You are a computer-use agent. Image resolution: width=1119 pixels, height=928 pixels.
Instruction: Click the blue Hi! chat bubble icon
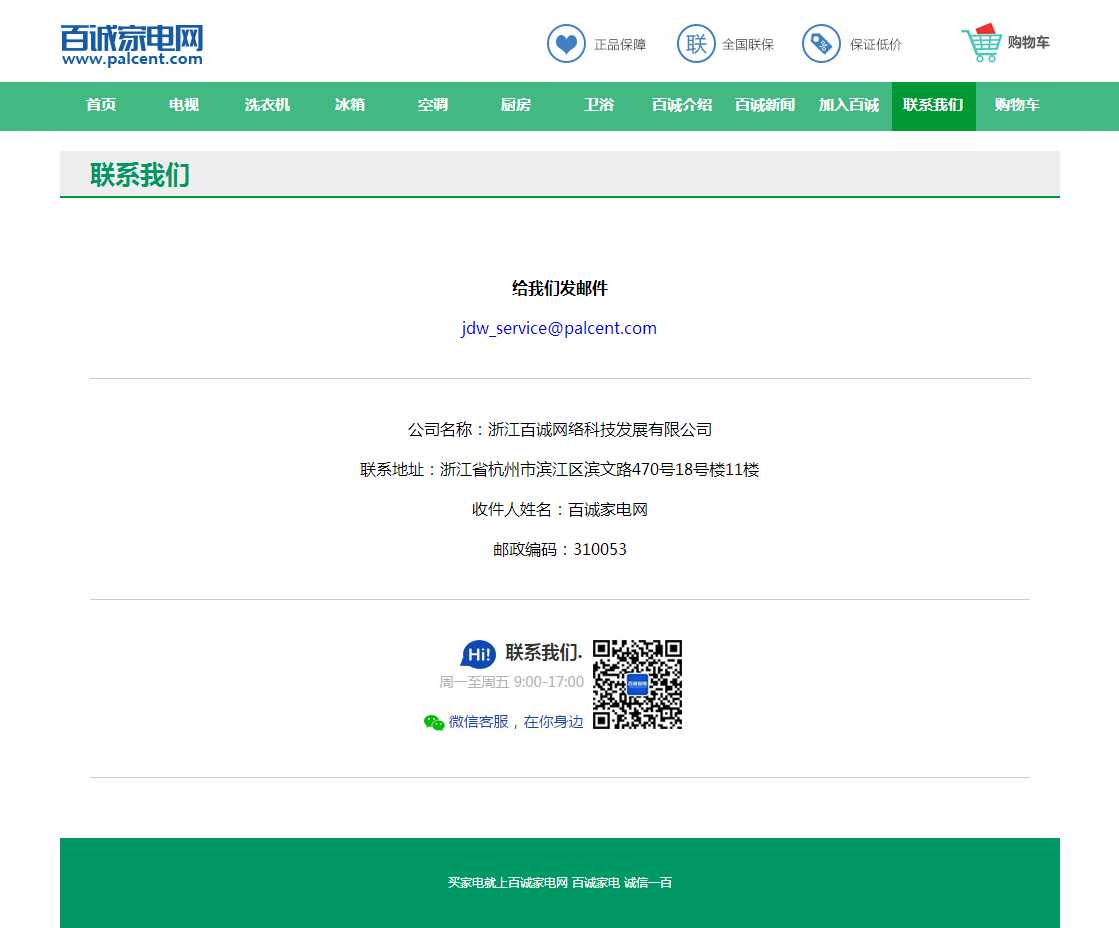(x=478, y=655)
